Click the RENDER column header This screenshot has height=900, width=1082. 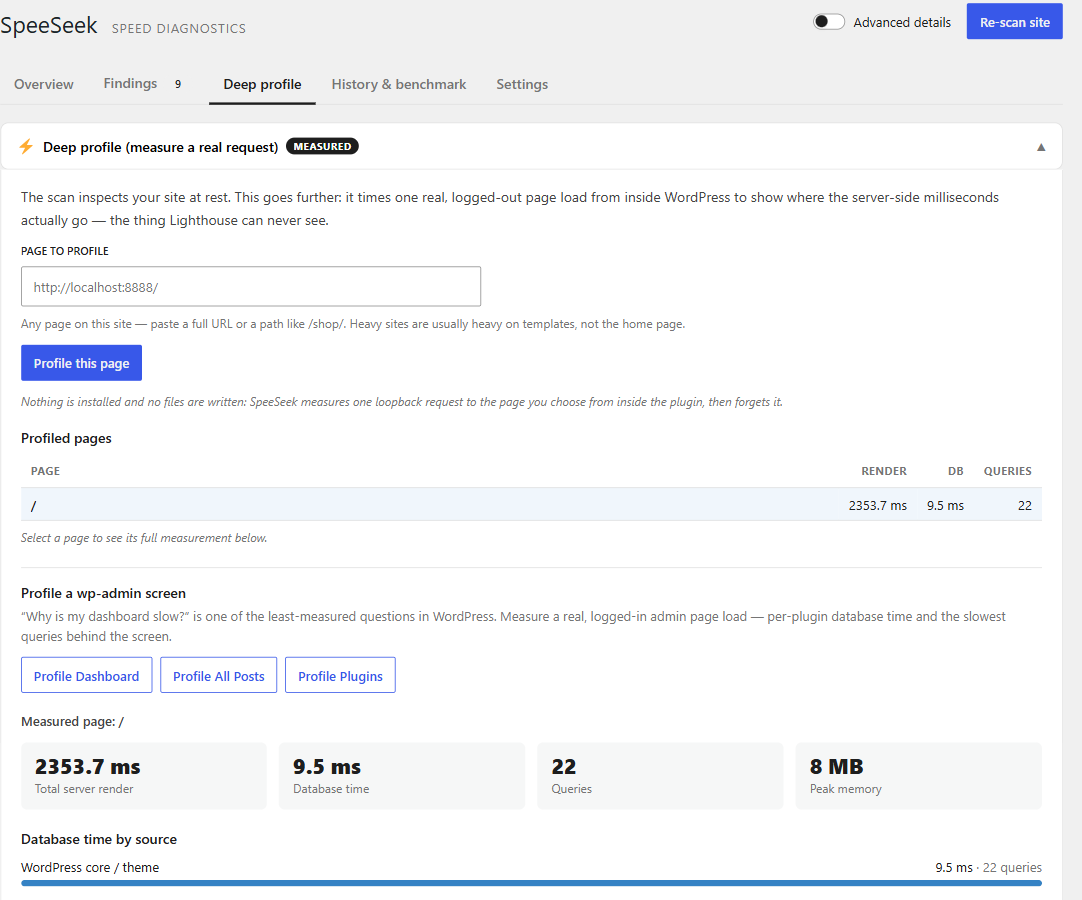pyautogui.click(x=884, y=471)
